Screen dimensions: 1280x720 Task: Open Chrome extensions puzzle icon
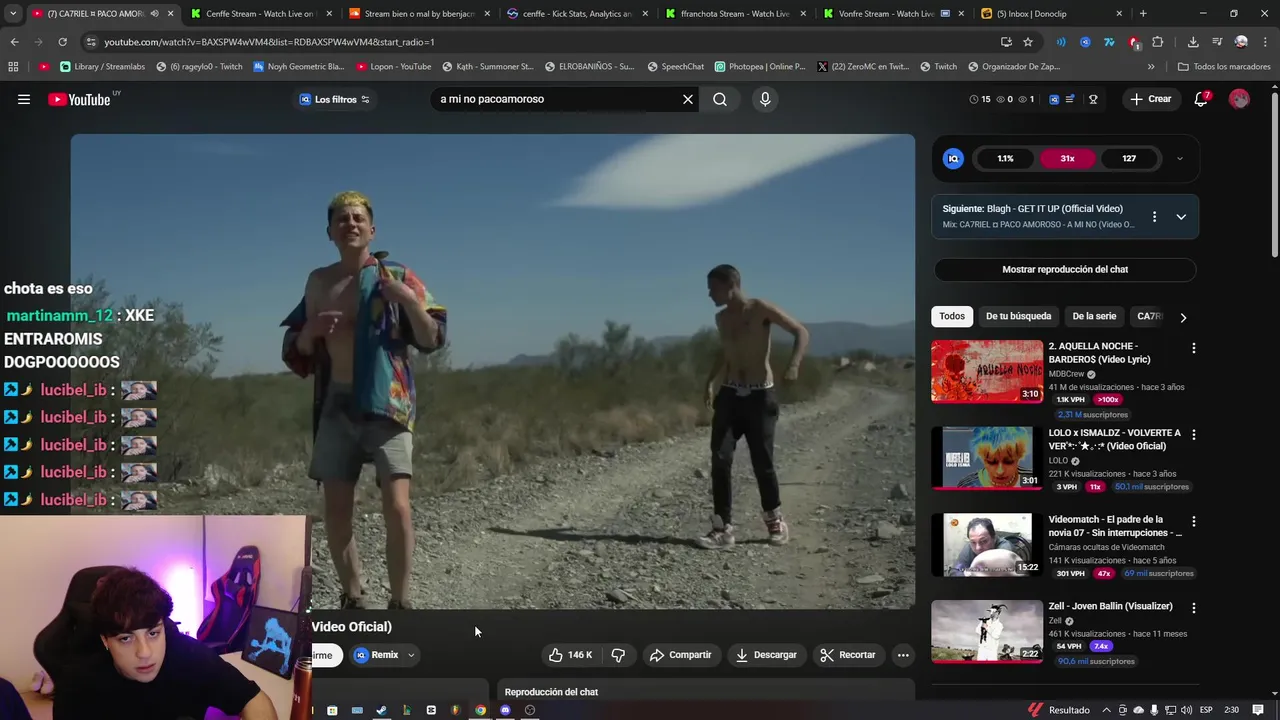coord(1157,42)
